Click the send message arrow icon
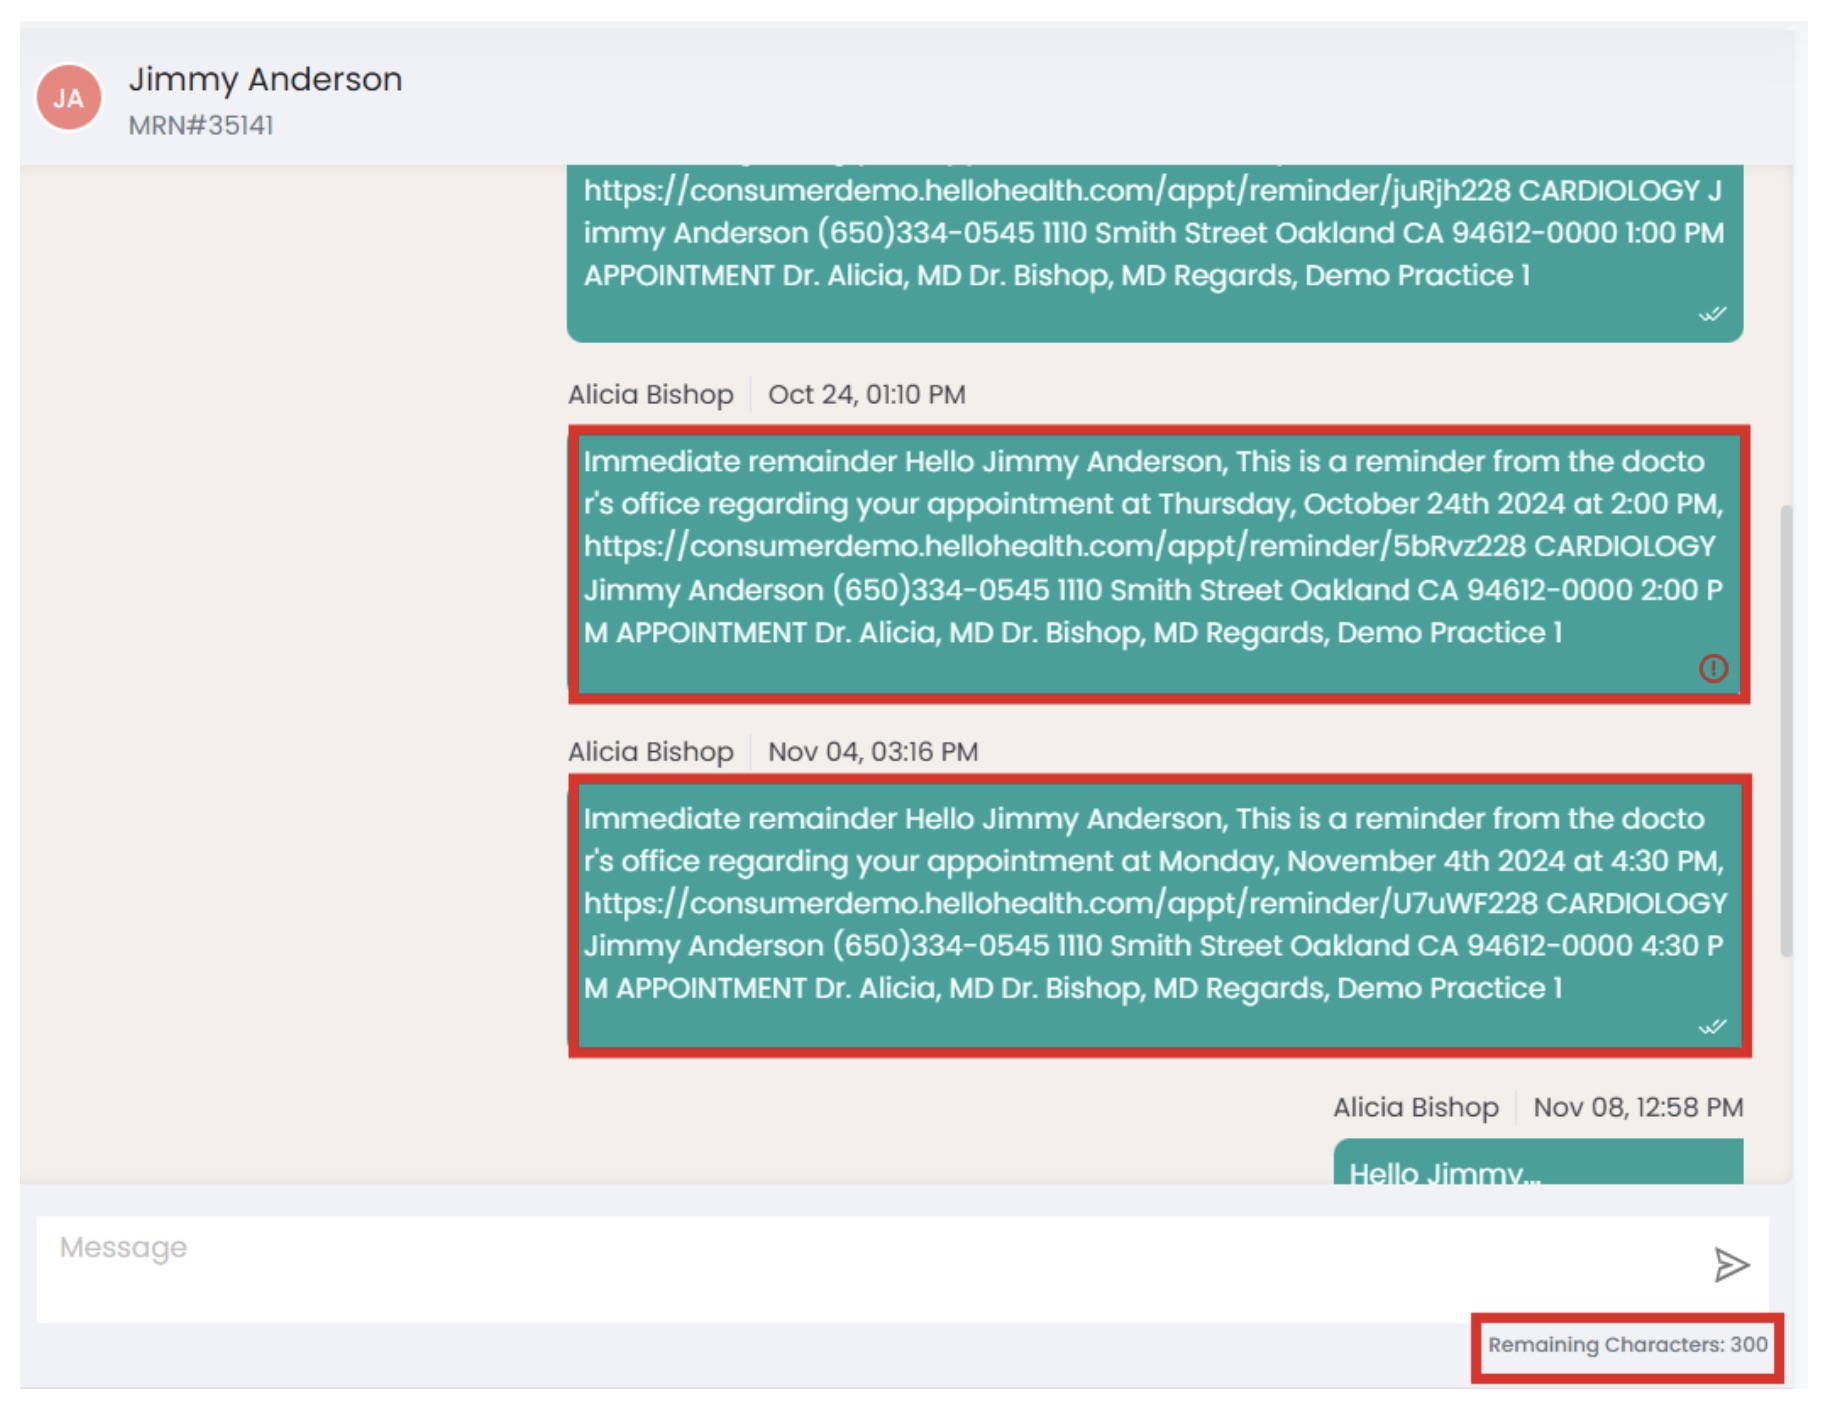This screenshot has width=1826, height=1406. click(1730, 1265)
